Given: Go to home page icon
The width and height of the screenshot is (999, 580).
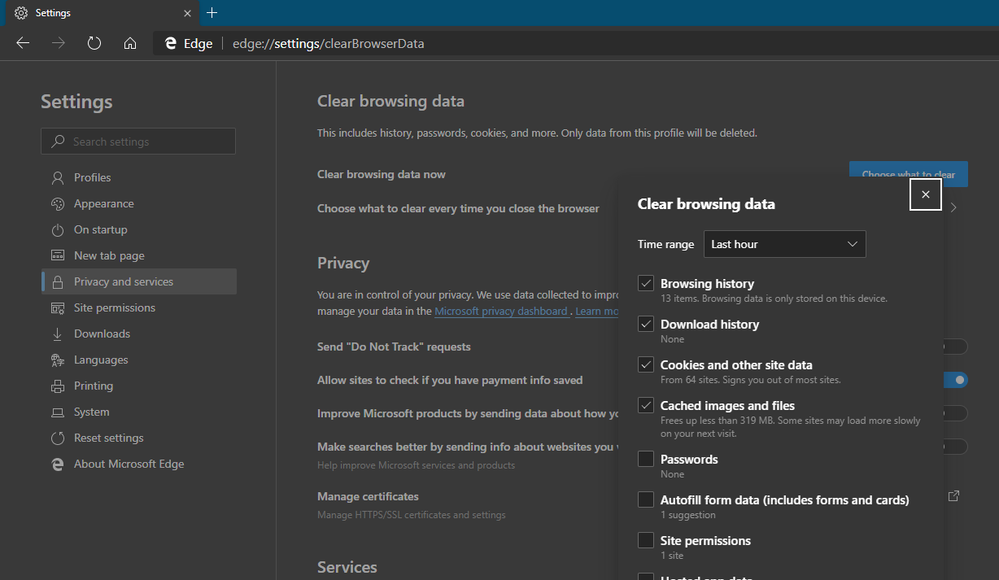Looking at the screenshot, I should click(x=130, y=43).
